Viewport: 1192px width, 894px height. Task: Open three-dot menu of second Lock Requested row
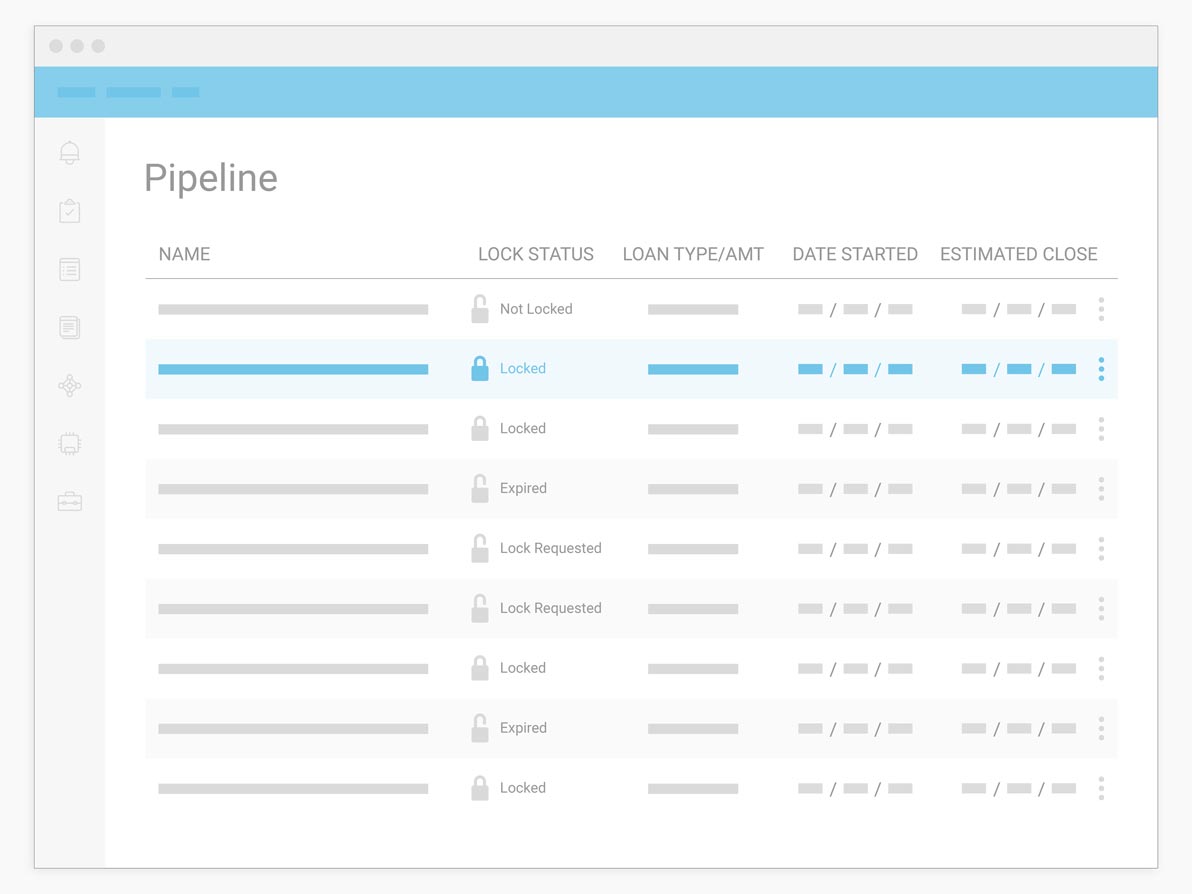pyautogui.click(x=1101, y=608)
